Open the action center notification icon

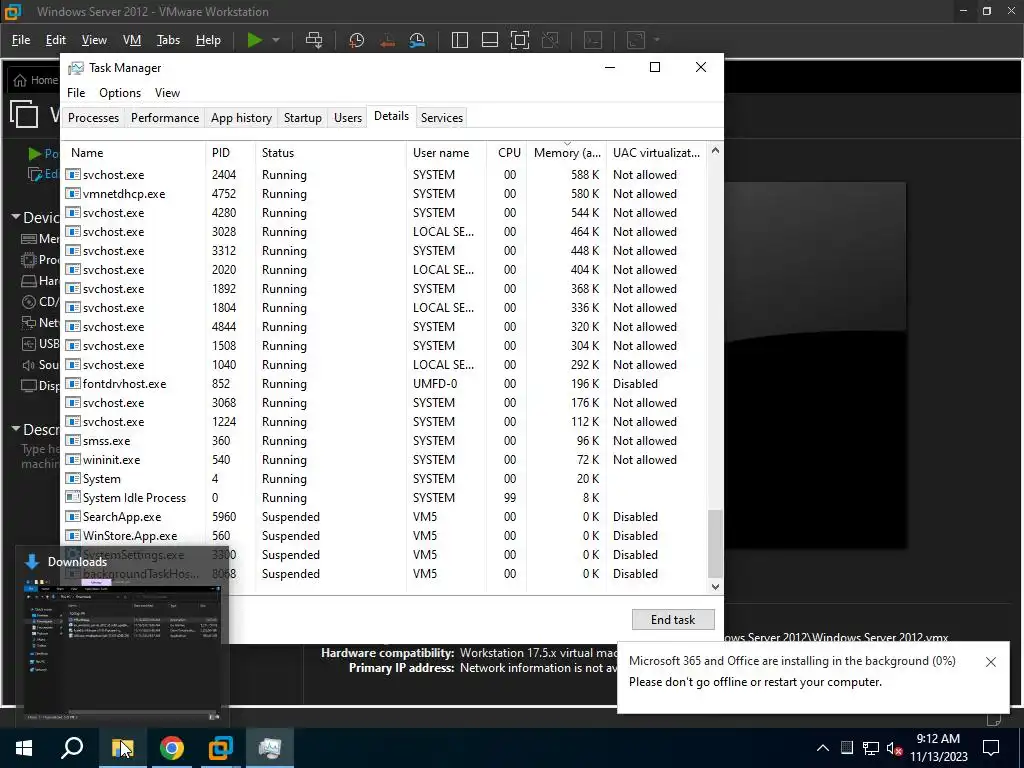click(991, 748)
